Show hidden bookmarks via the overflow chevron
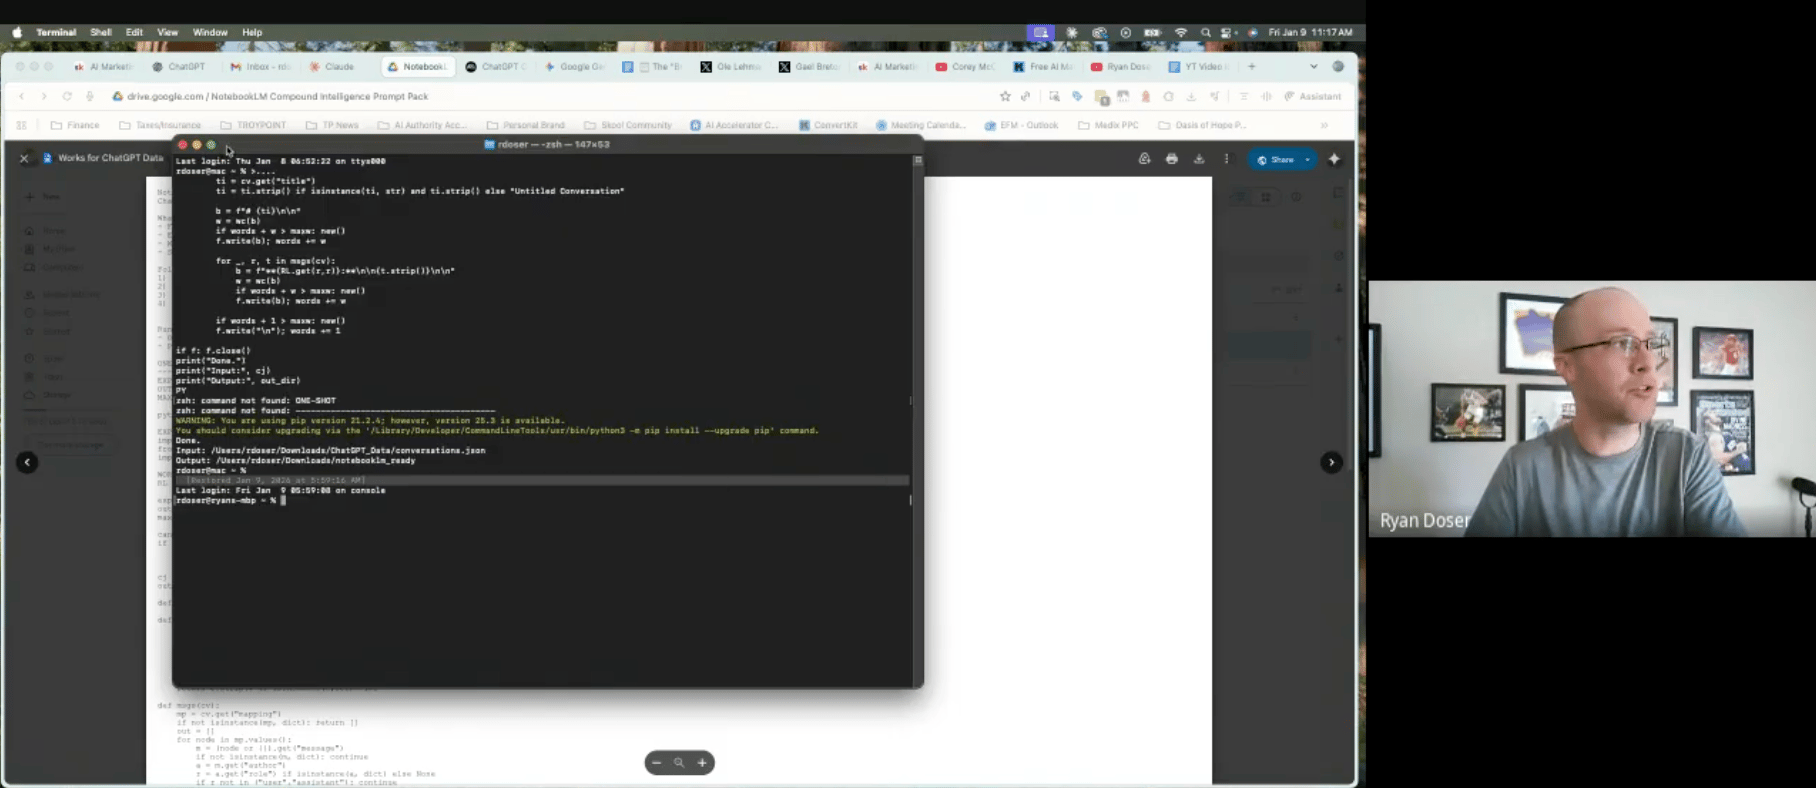 pos(1324,125)
